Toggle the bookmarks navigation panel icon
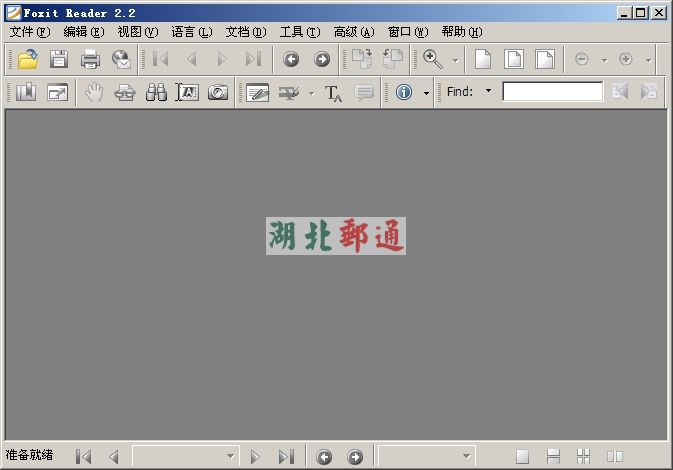Image resolution: width=673 pixels, height=470 pixels. point(26,92)
